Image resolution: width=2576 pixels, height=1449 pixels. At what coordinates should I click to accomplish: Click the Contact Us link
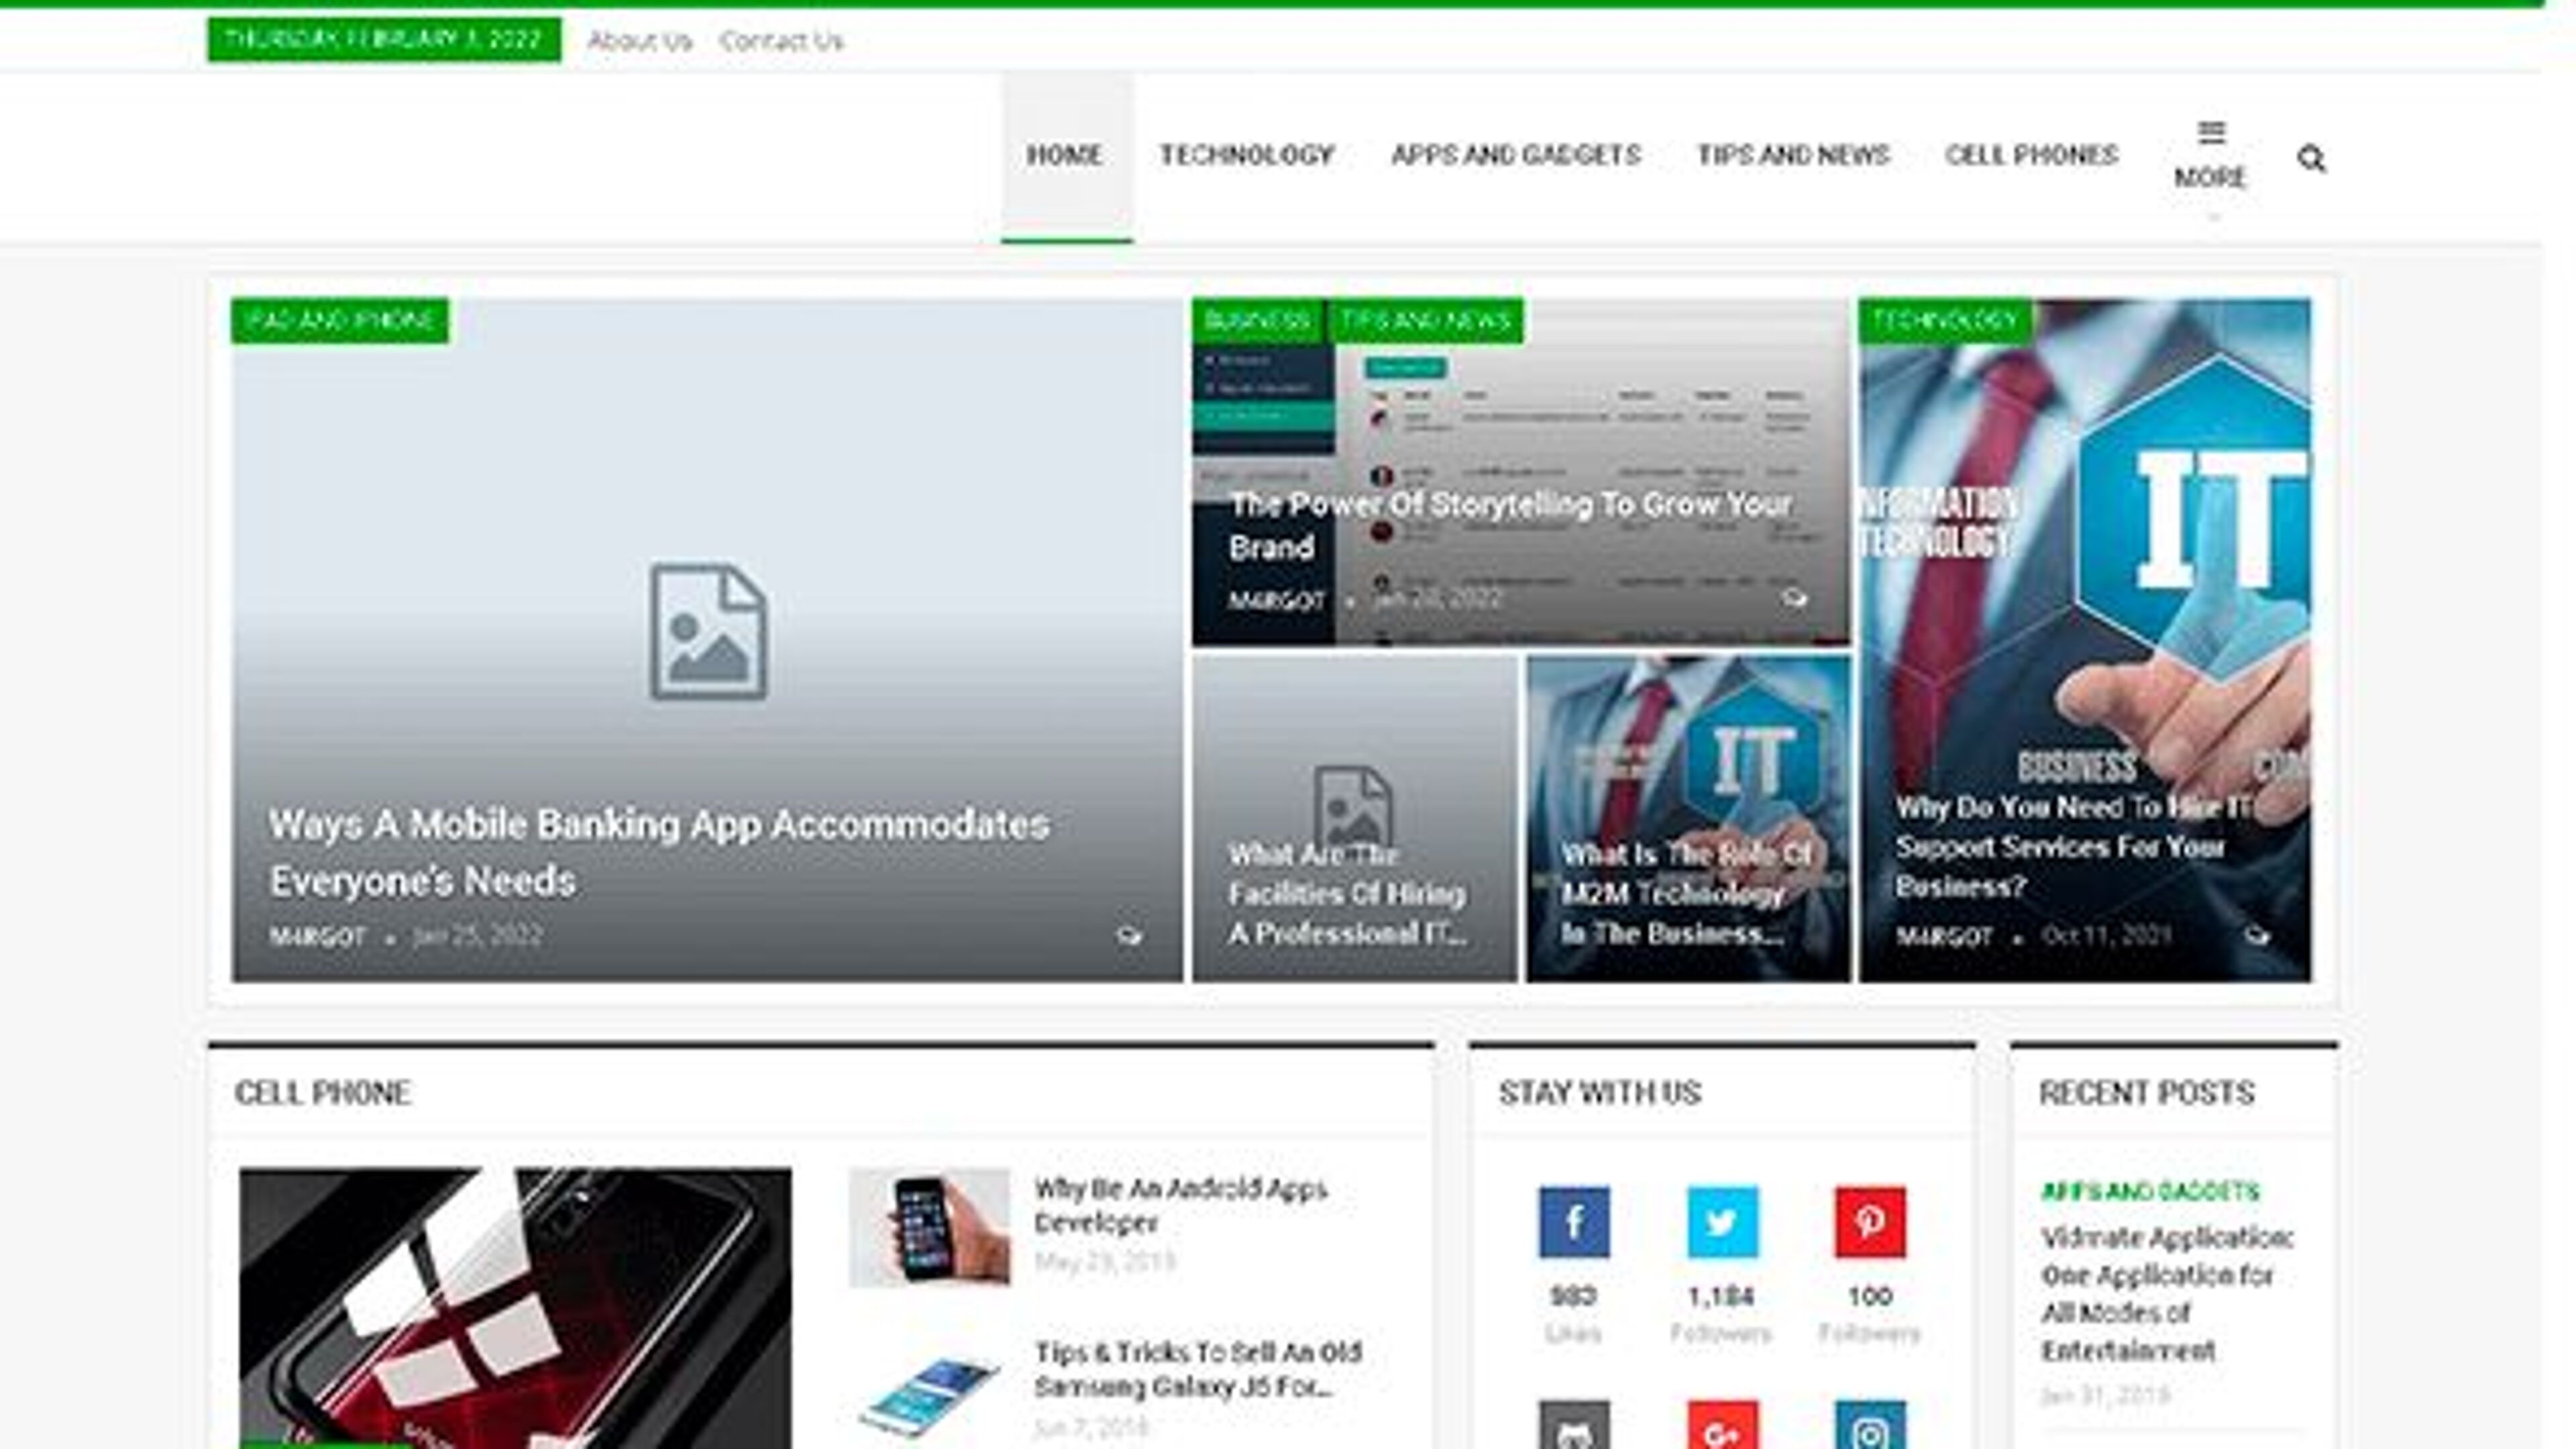pyautogui.click(x=781, y=41)
